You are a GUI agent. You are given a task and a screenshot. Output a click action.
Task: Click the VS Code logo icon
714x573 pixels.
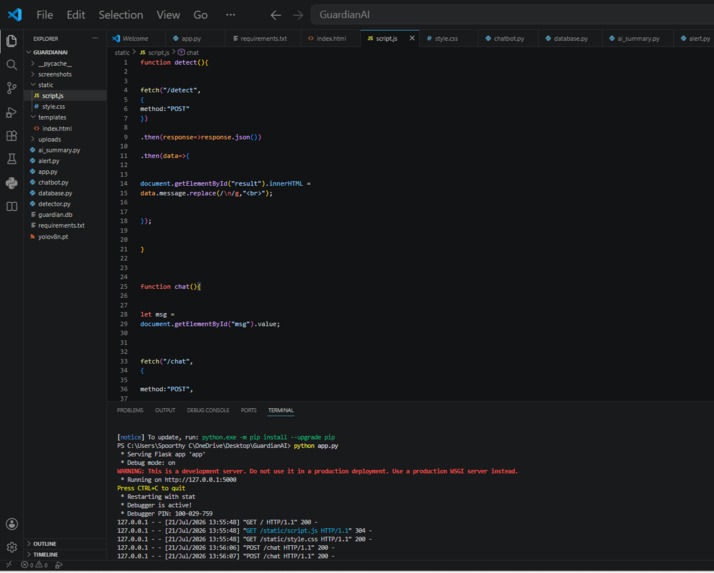[x=15, y=15]
